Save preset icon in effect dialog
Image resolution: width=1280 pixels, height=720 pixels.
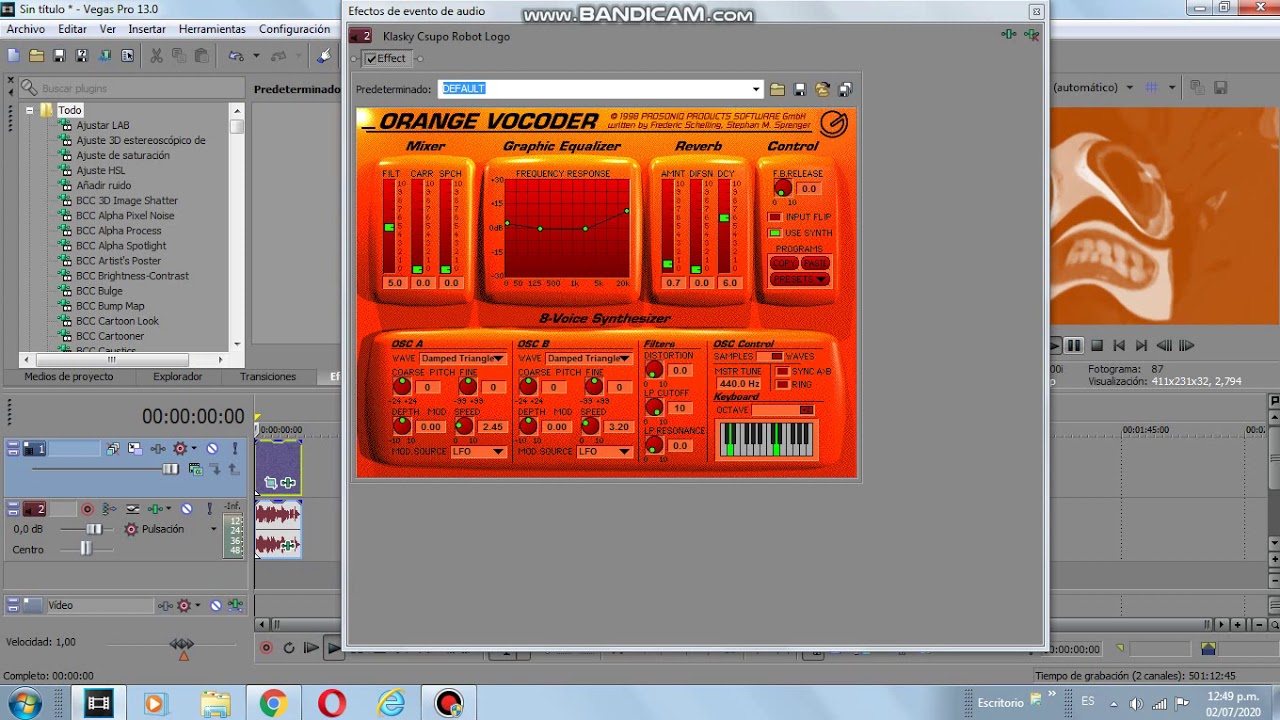800,89
